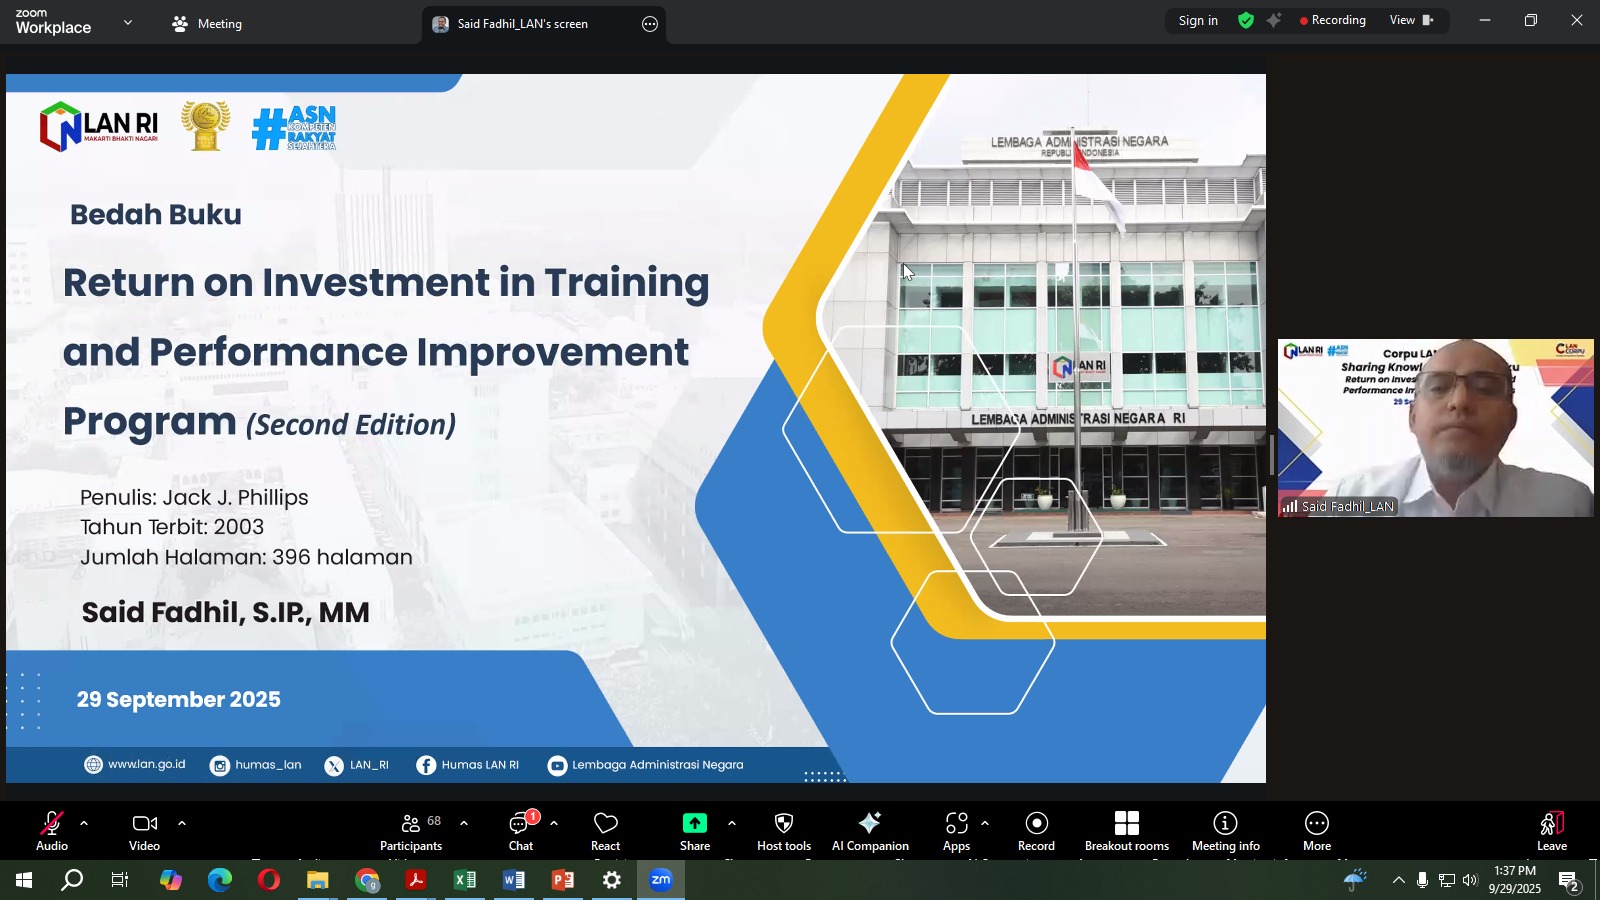Viewport: 1600px width, 900px height.
Task: Toggle the meeting Record button
Action: click(1036, 830)
